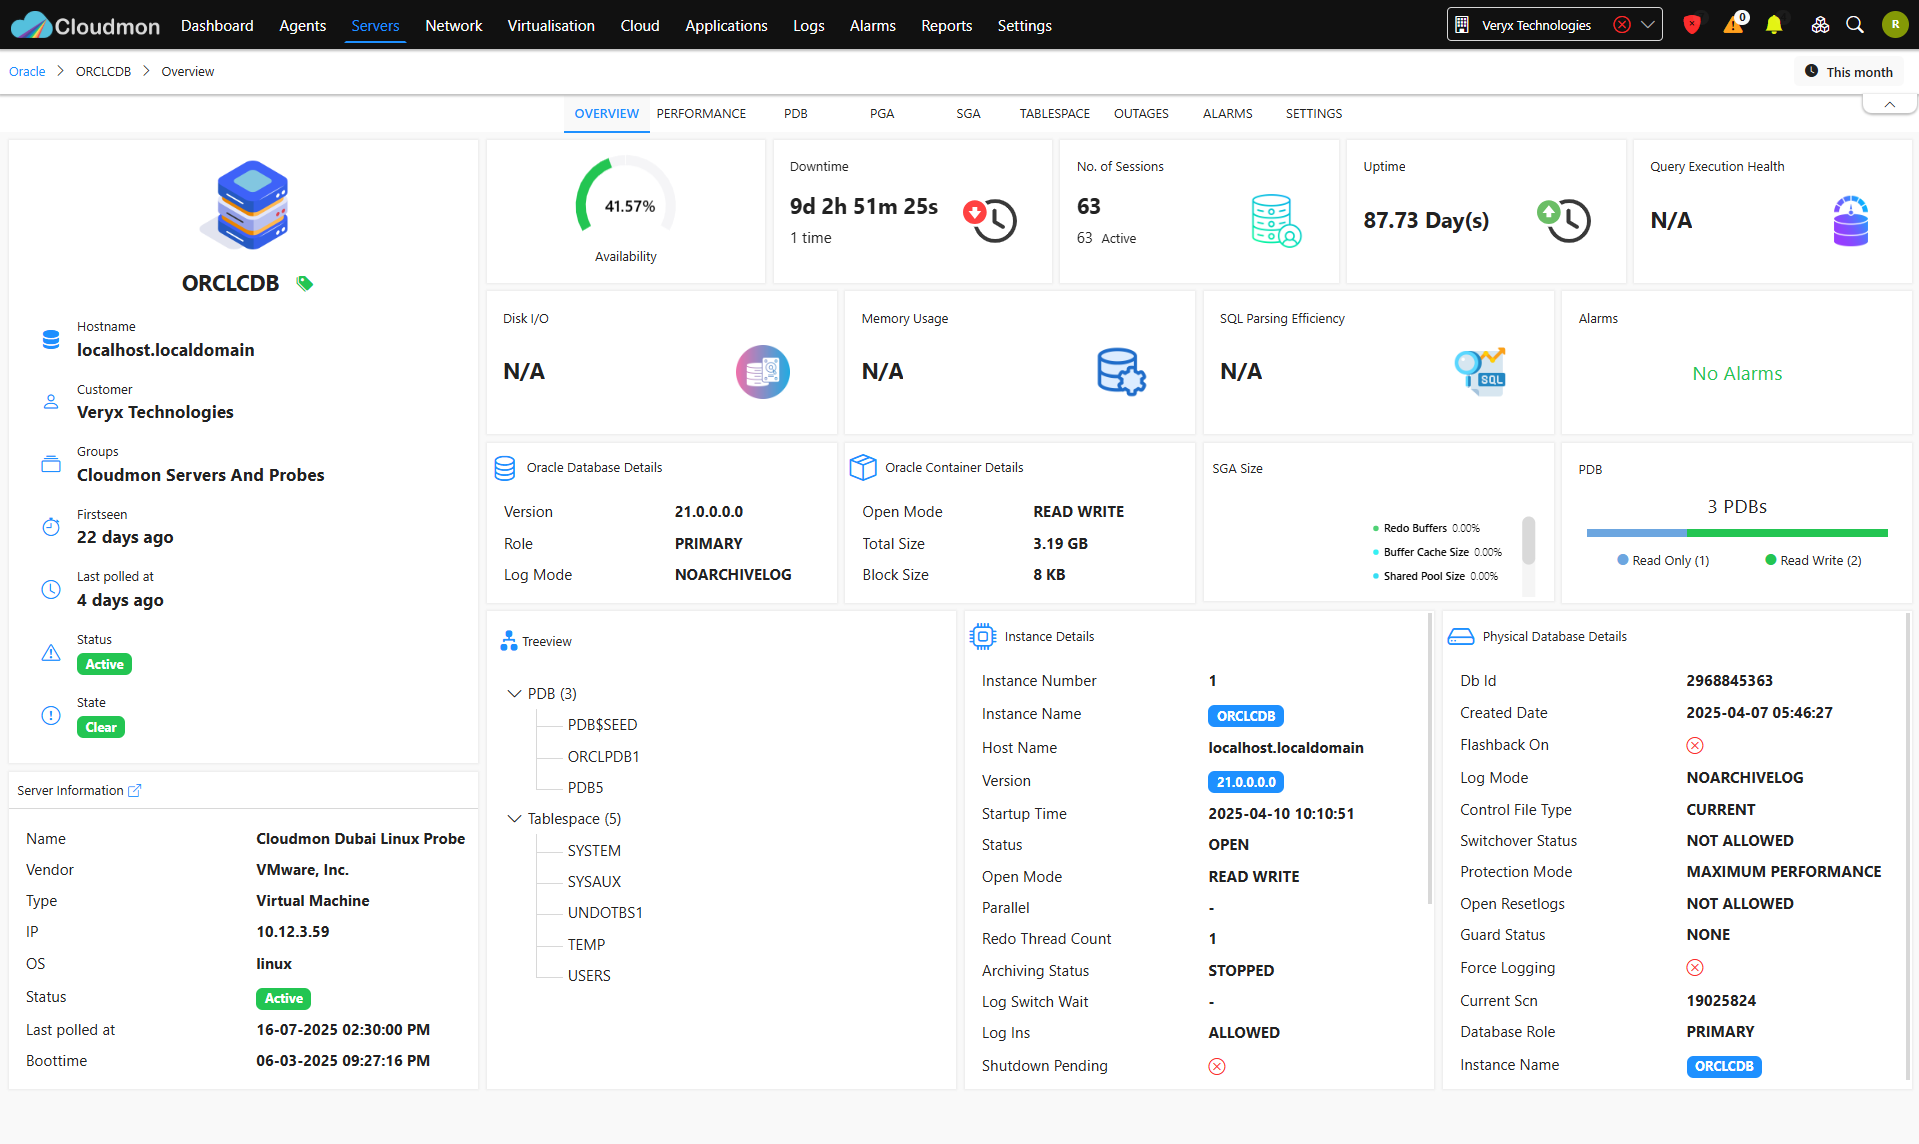Open the SGA tab

coord(968,113)
